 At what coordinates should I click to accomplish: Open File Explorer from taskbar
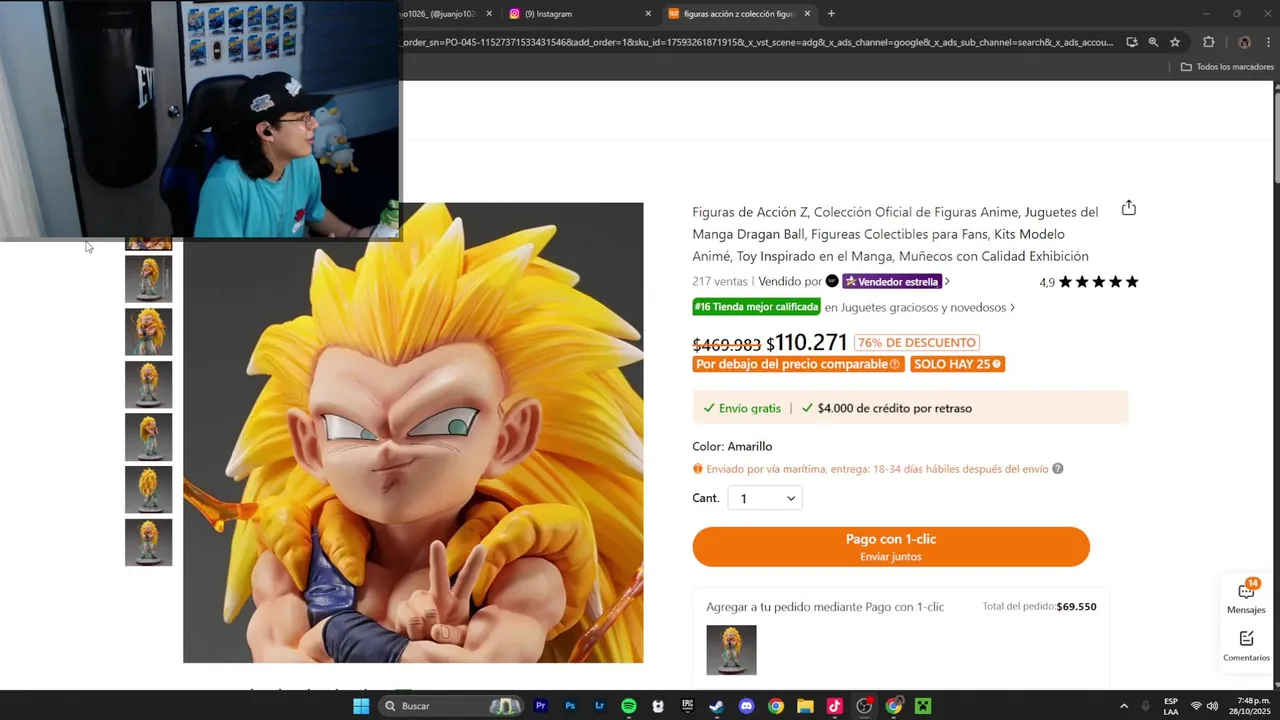[x=805, y=706]
